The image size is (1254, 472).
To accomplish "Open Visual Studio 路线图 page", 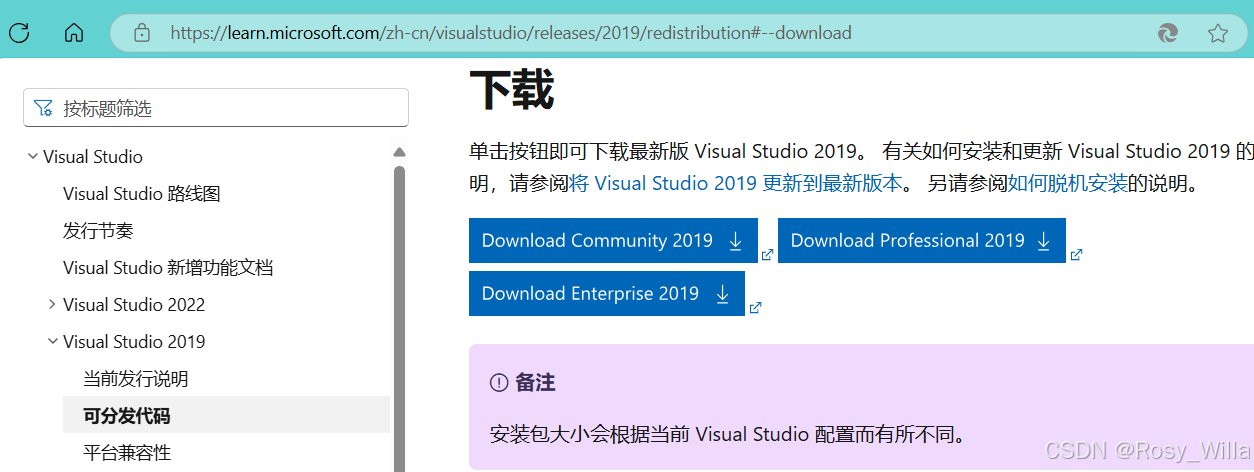I will (141, 194).
